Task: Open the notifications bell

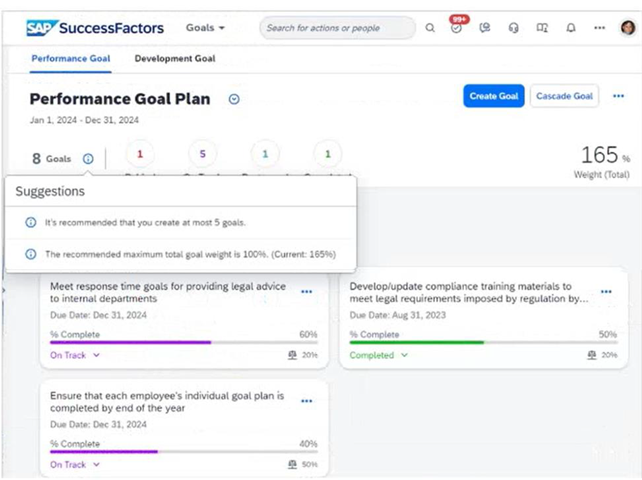Action: [570, 28]
